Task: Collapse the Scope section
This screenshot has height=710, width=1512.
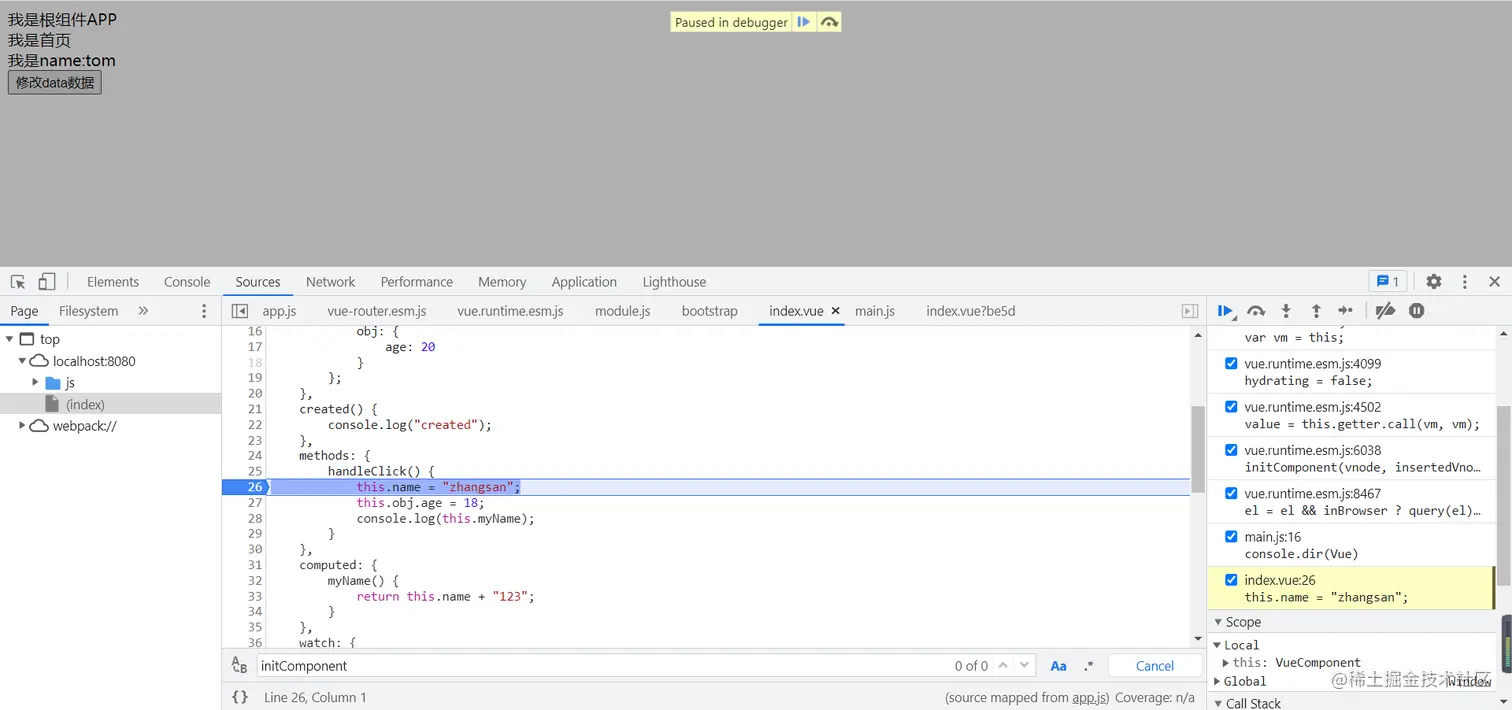Action: click(x=1217, y=622)
